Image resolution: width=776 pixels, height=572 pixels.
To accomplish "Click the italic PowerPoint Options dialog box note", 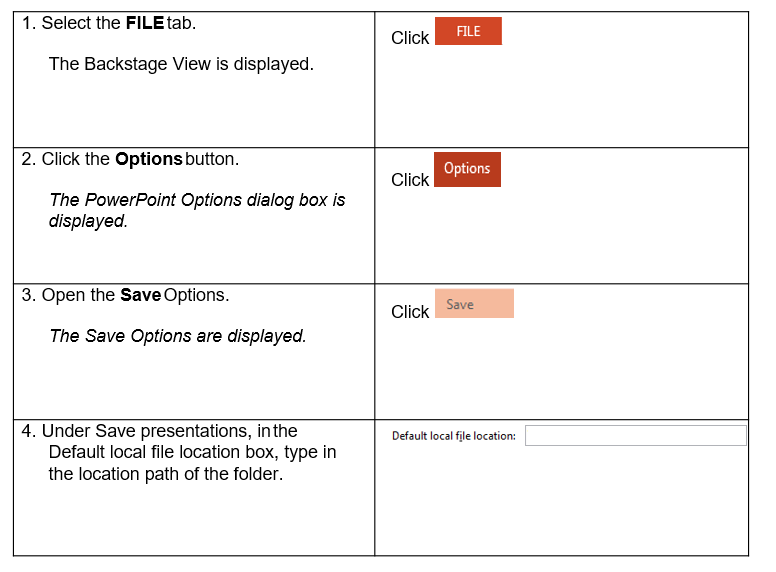I will 196,210.
